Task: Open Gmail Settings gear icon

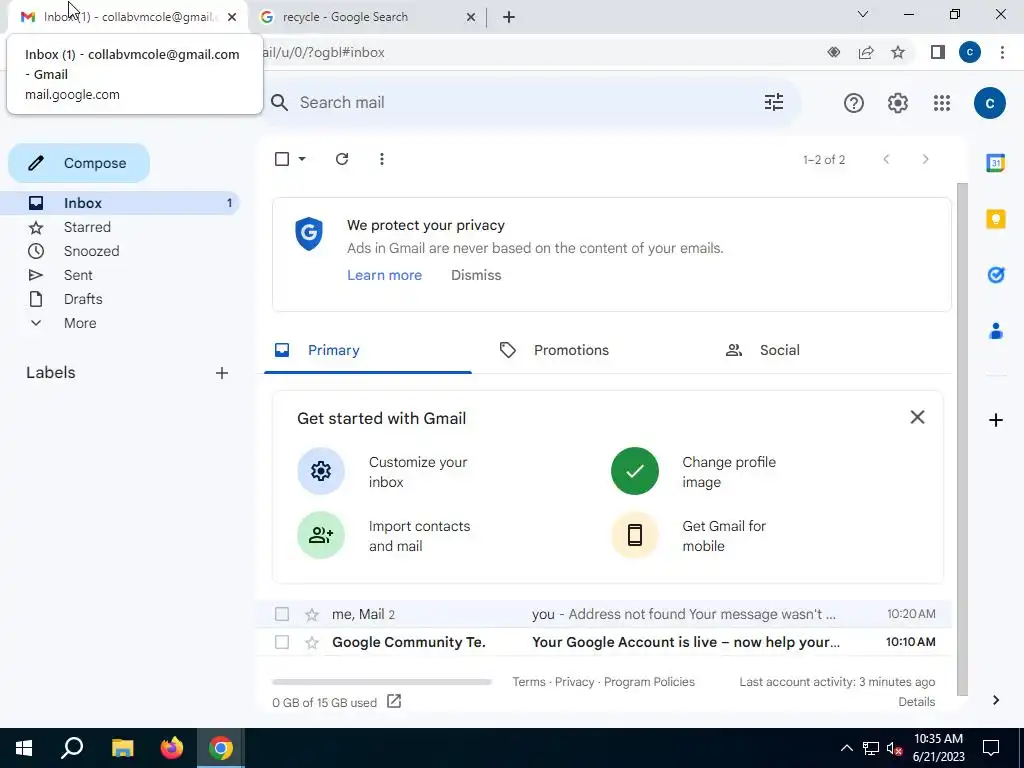Action: coord(898,103)
